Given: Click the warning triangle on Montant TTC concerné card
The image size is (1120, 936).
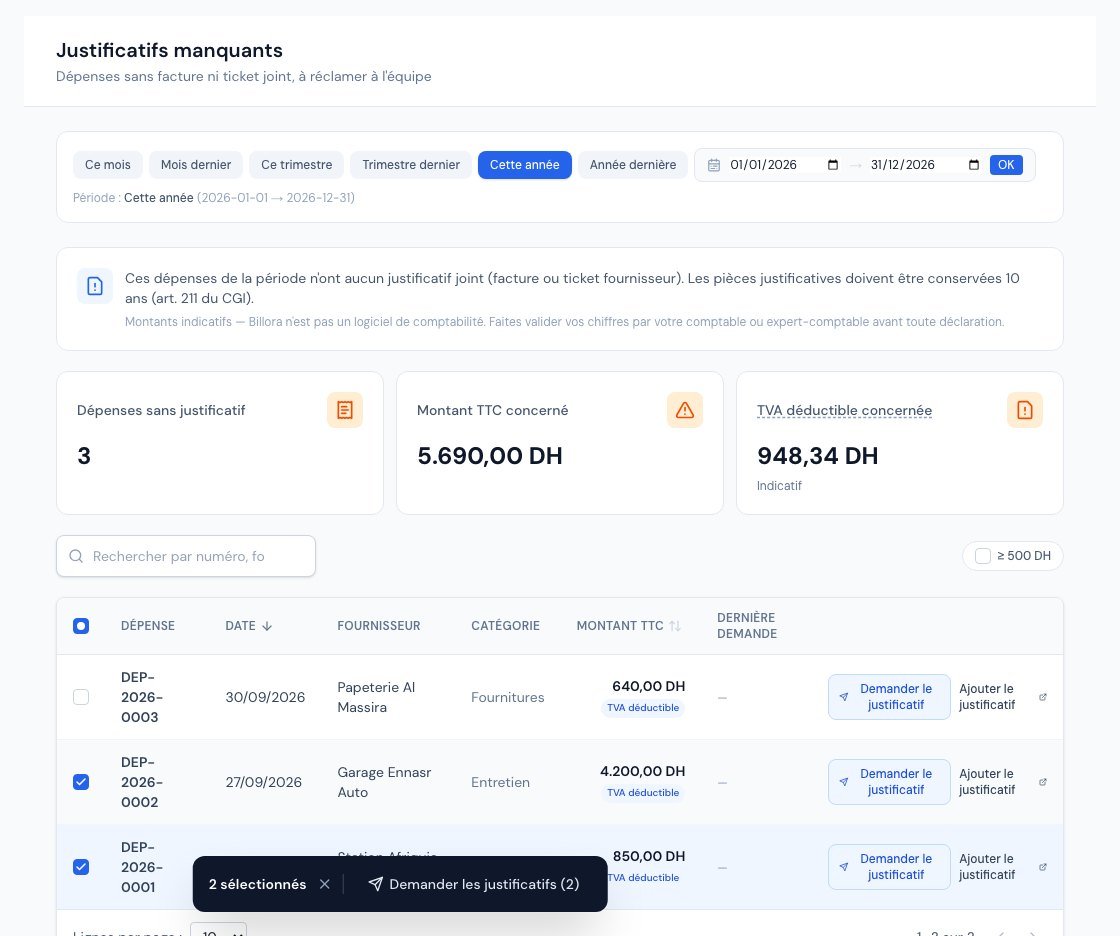Looking at the screenshot, I should (x=685, y=410).
